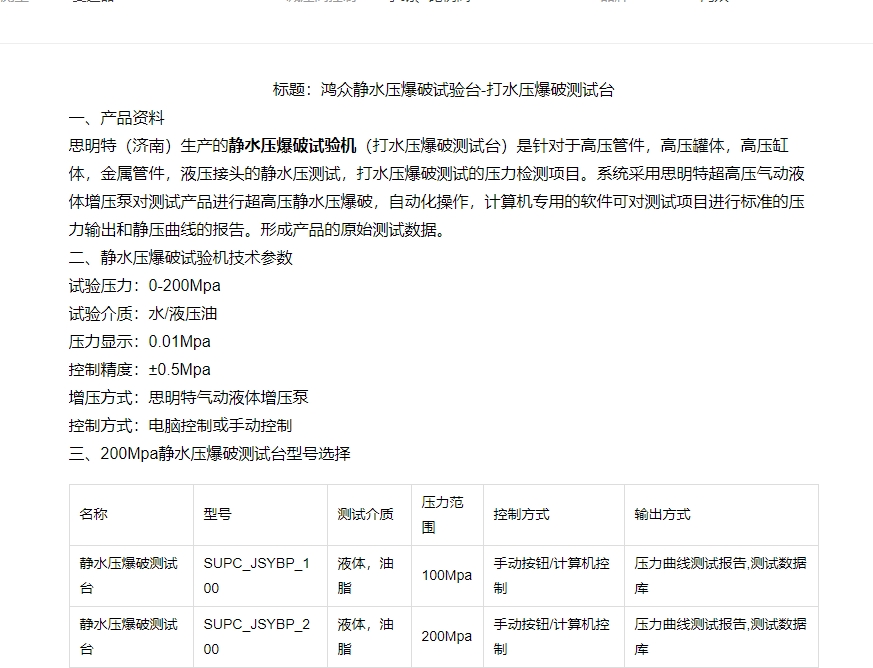
Task: Select the 输出方式 table header
Action: (x=722, y=515)
